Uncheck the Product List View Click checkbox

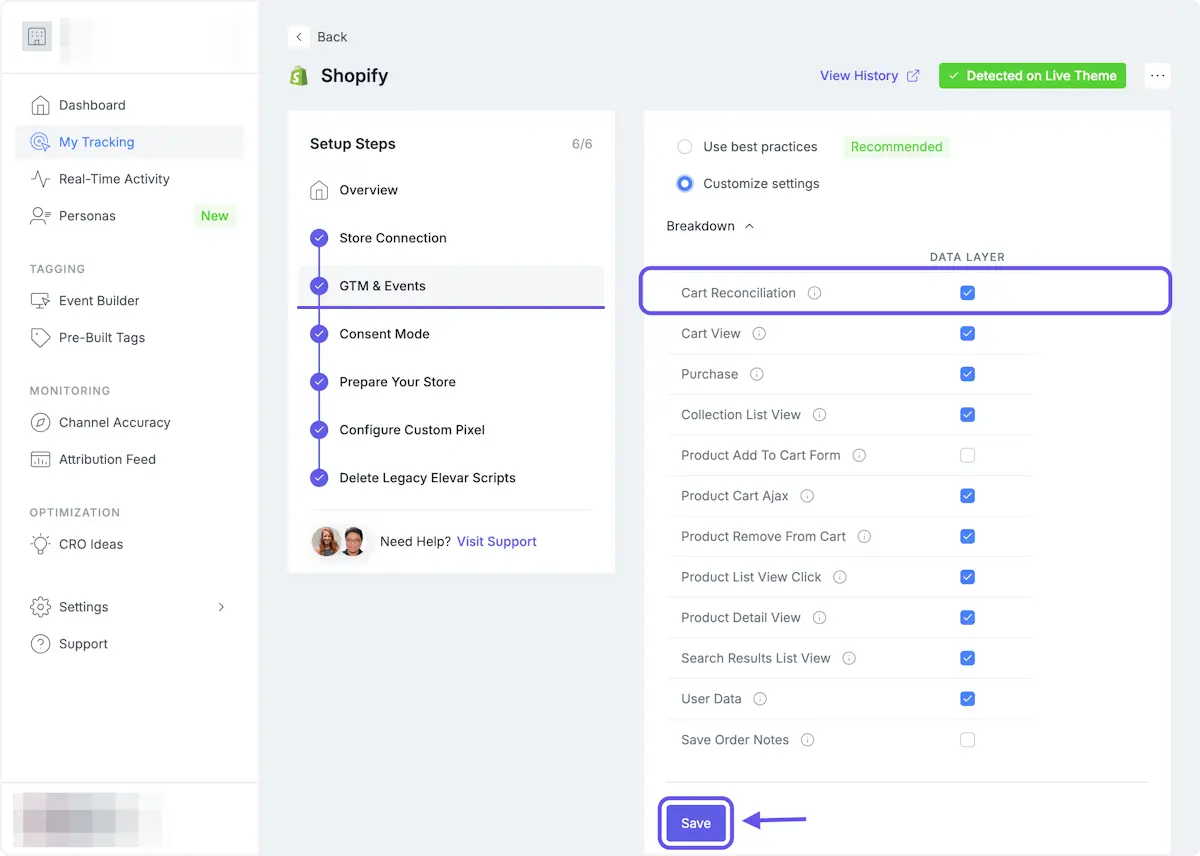(967, 577)
